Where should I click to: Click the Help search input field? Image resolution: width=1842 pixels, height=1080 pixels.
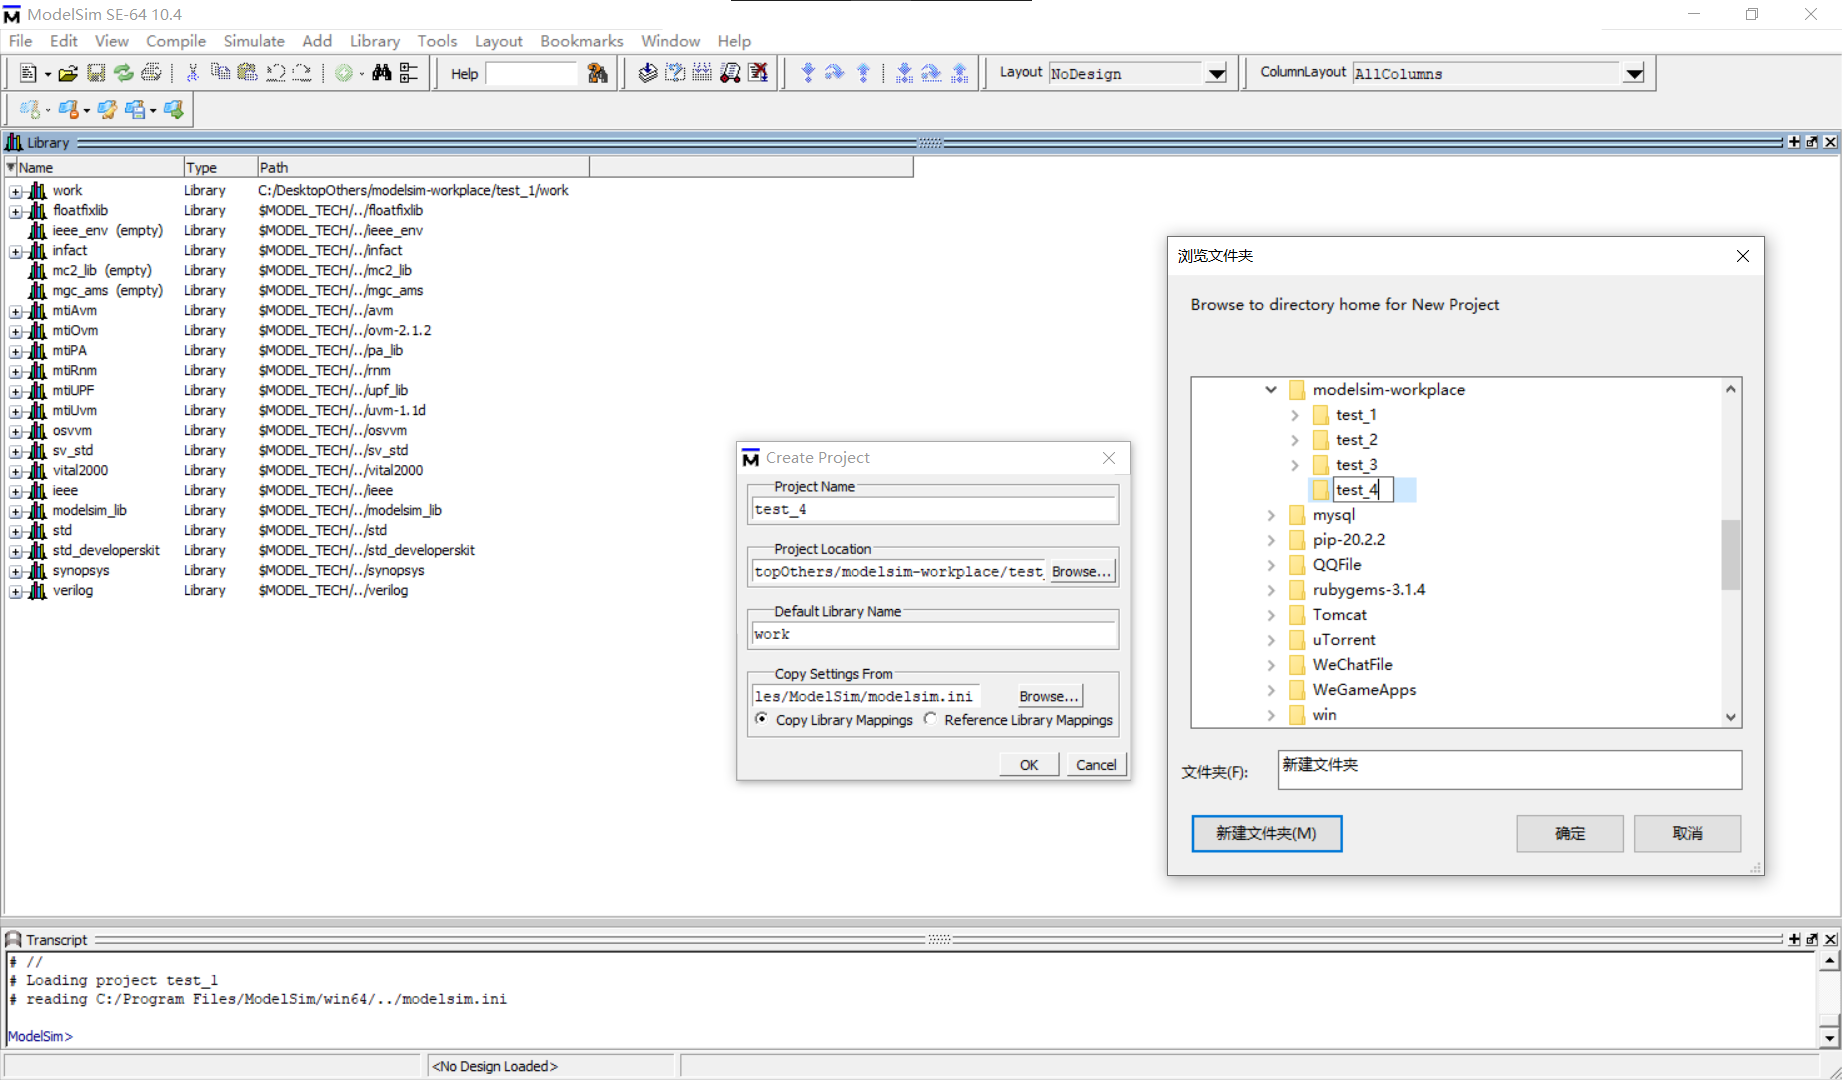(531, 73)
